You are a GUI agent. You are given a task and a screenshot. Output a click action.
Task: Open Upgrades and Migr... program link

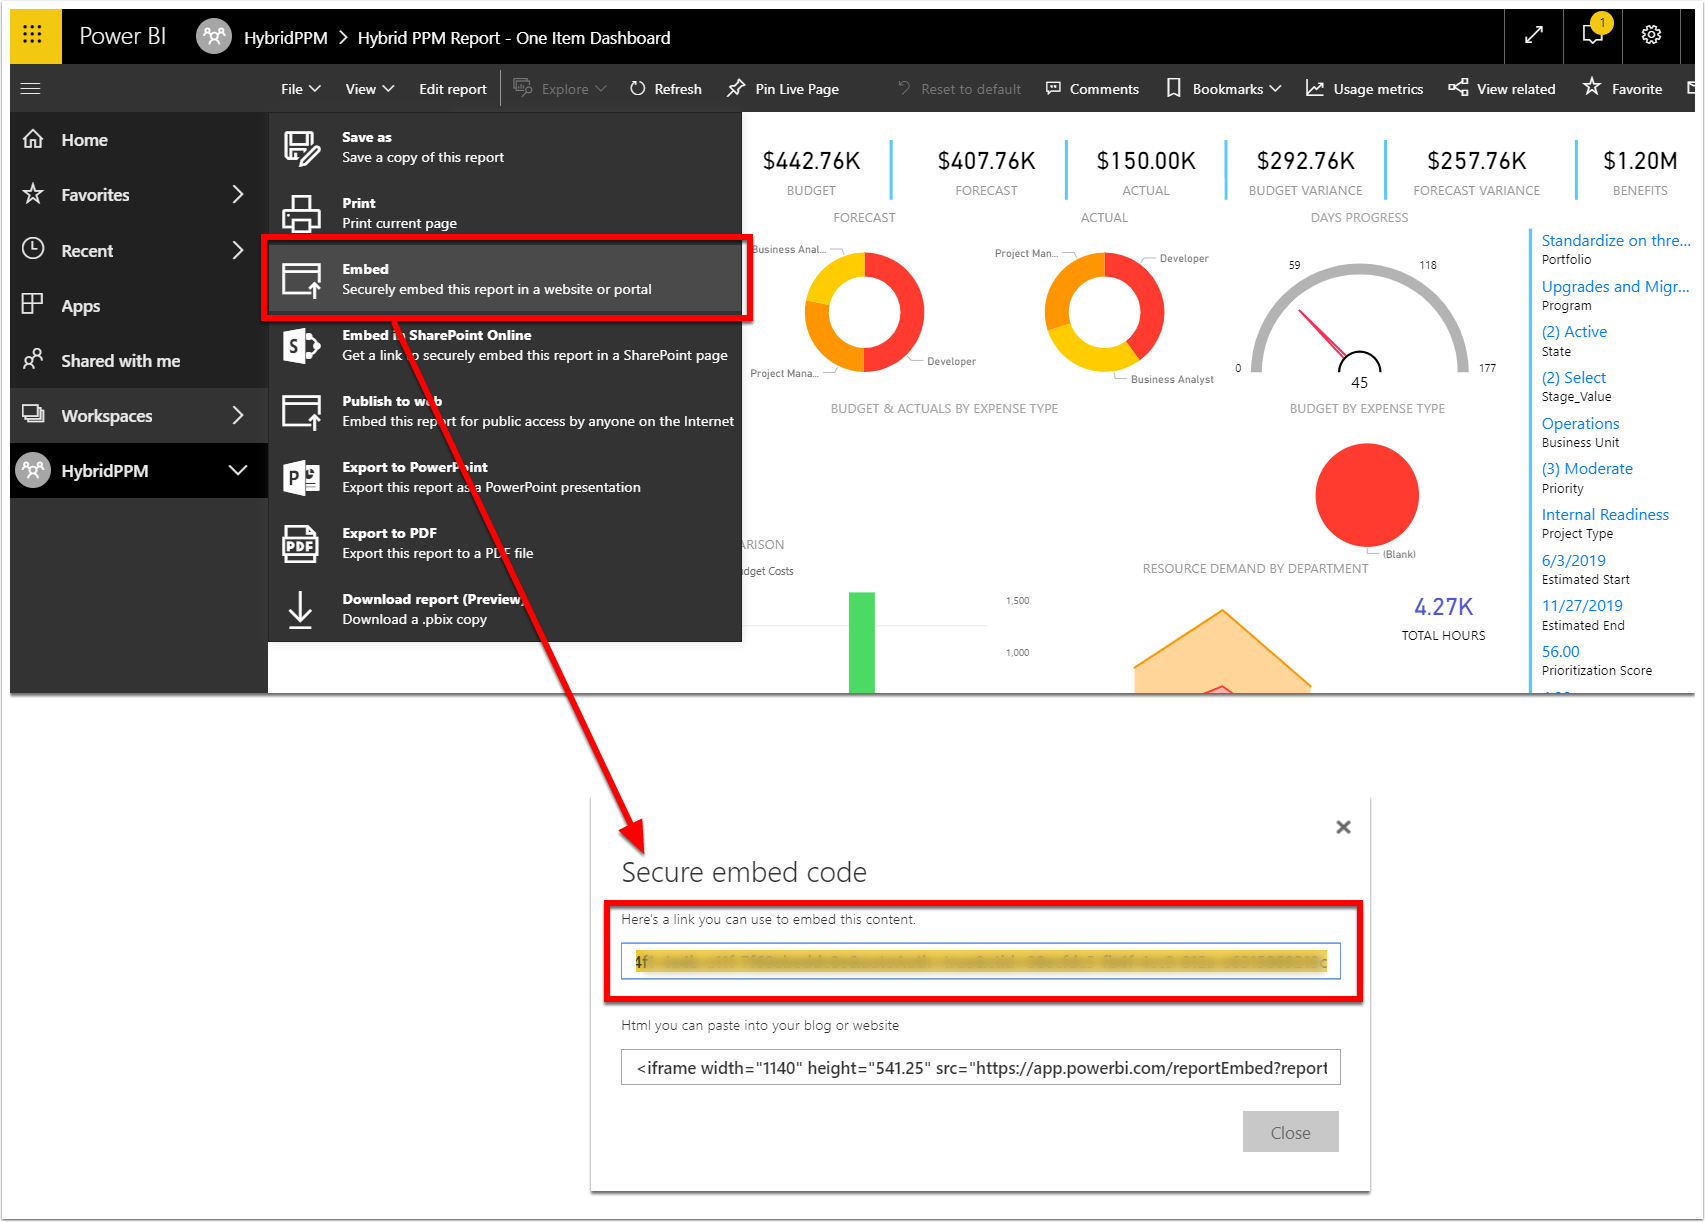1615,286
